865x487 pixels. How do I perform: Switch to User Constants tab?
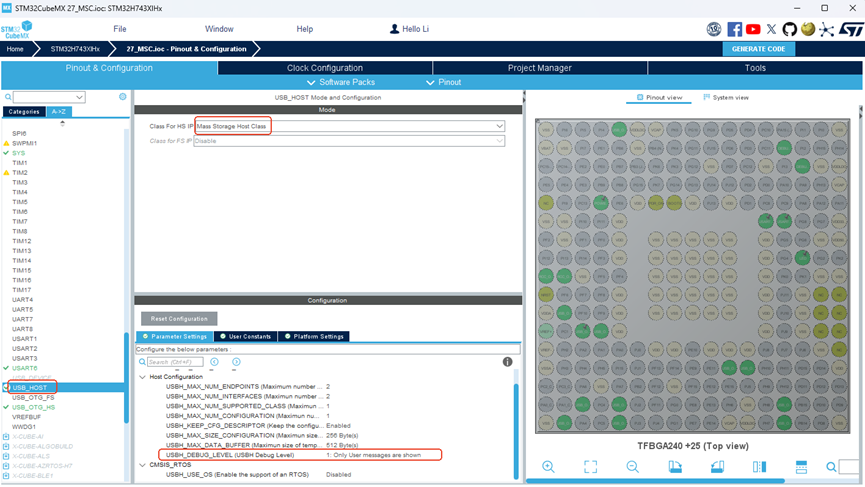click(x=245, y=336)
